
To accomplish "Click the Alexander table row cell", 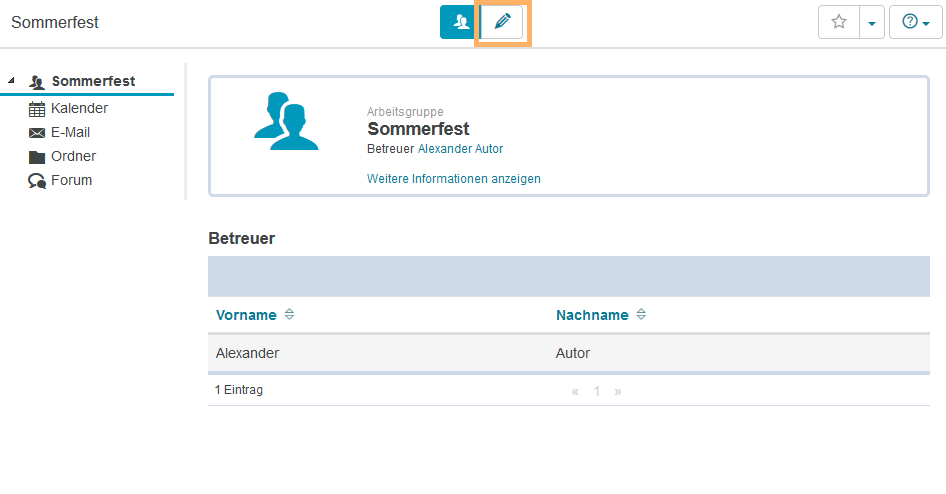I will (x=248, y=353).
